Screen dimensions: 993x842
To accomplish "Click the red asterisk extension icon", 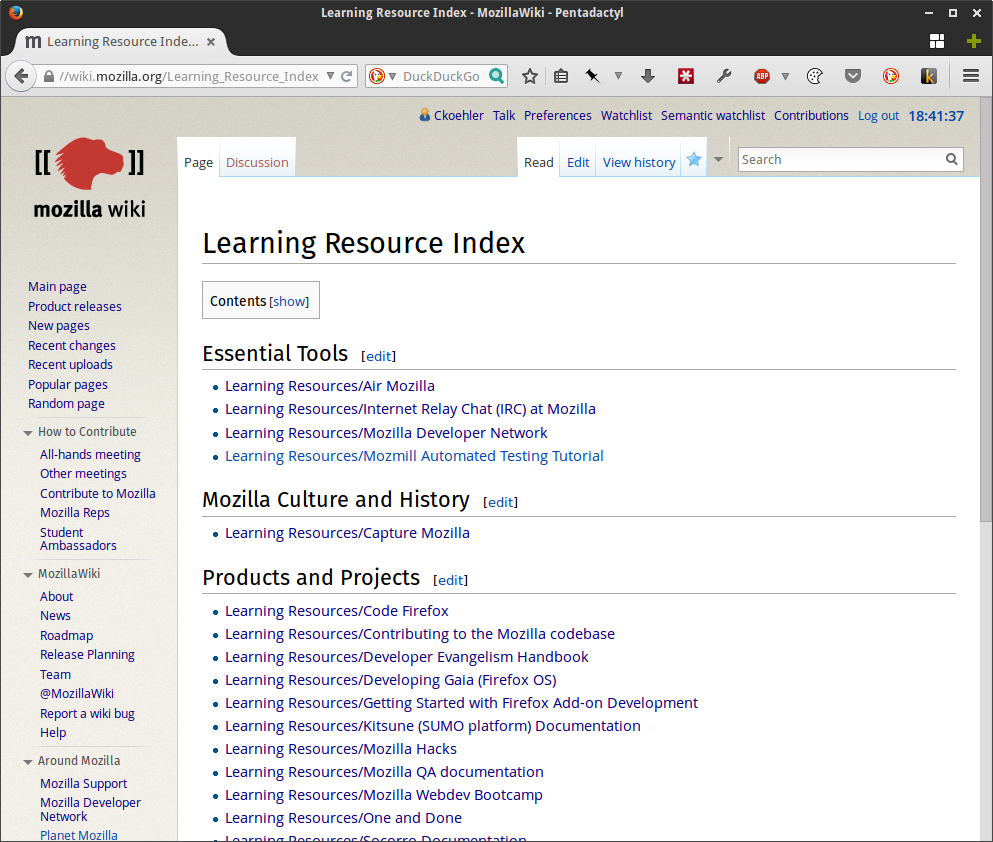I will pos(686,77).
